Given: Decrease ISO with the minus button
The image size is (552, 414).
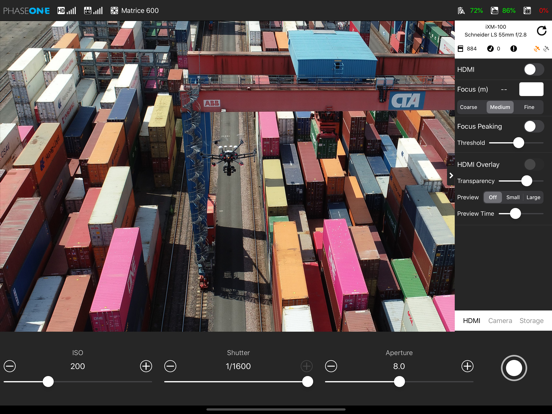Looking at the screenshot, I should coord(10,366).
